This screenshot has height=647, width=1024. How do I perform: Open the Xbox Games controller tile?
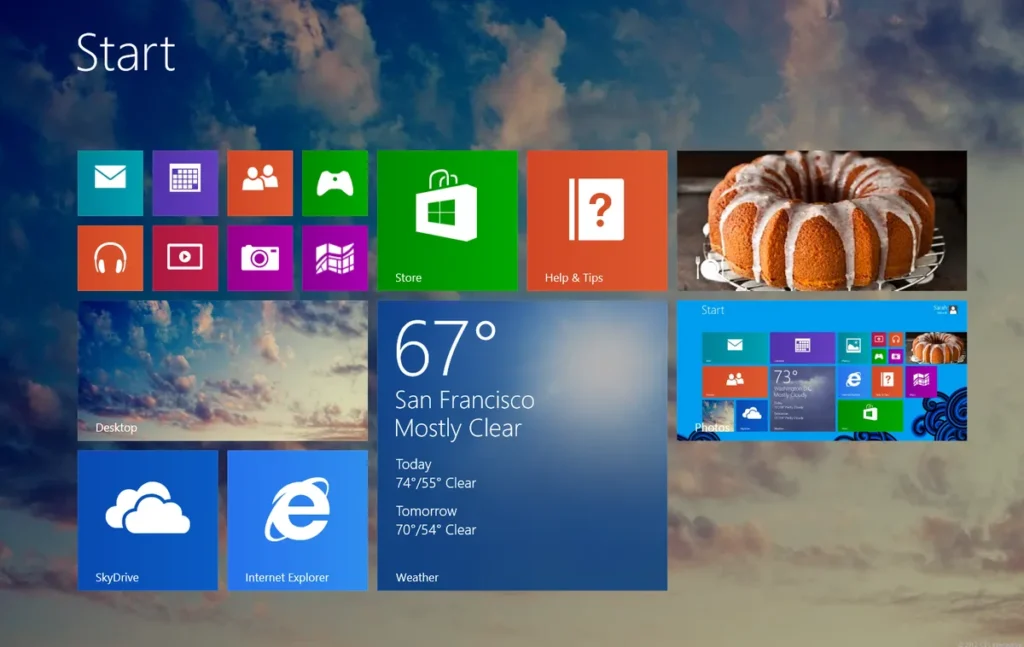tap(335, 183)
